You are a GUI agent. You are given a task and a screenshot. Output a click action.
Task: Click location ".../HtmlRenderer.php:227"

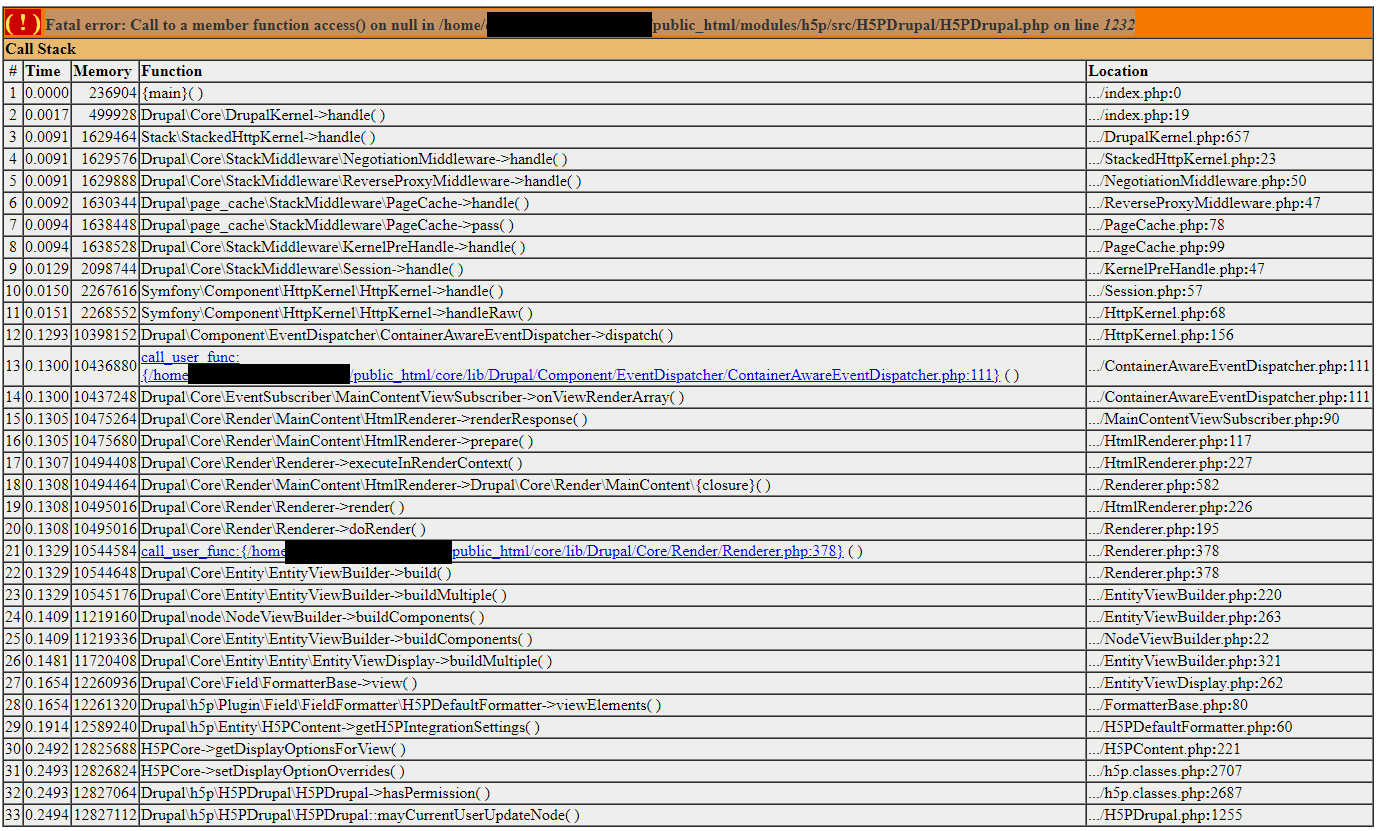pos(1170,463)
